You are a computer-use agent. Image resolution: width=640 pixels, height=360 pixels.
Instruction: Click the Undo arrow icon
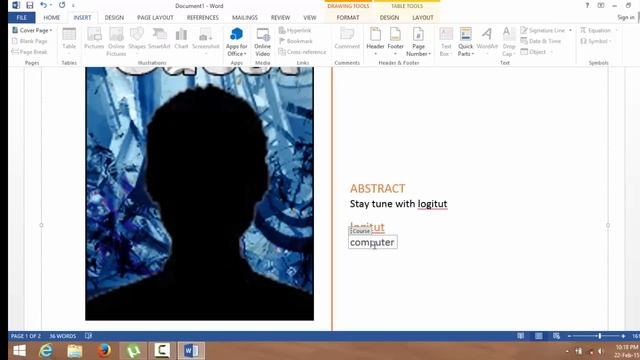click(x=43, y=5)
